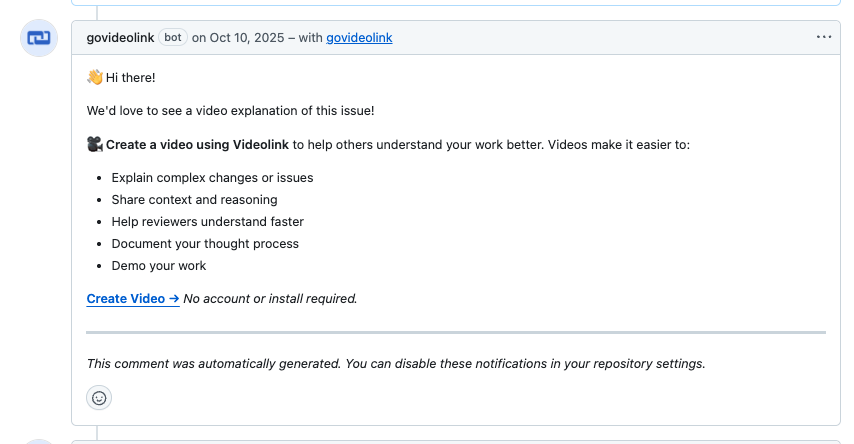Click "Demo your work" bullet
Viewport: 854px width, 444px height.
pos(159,266)
